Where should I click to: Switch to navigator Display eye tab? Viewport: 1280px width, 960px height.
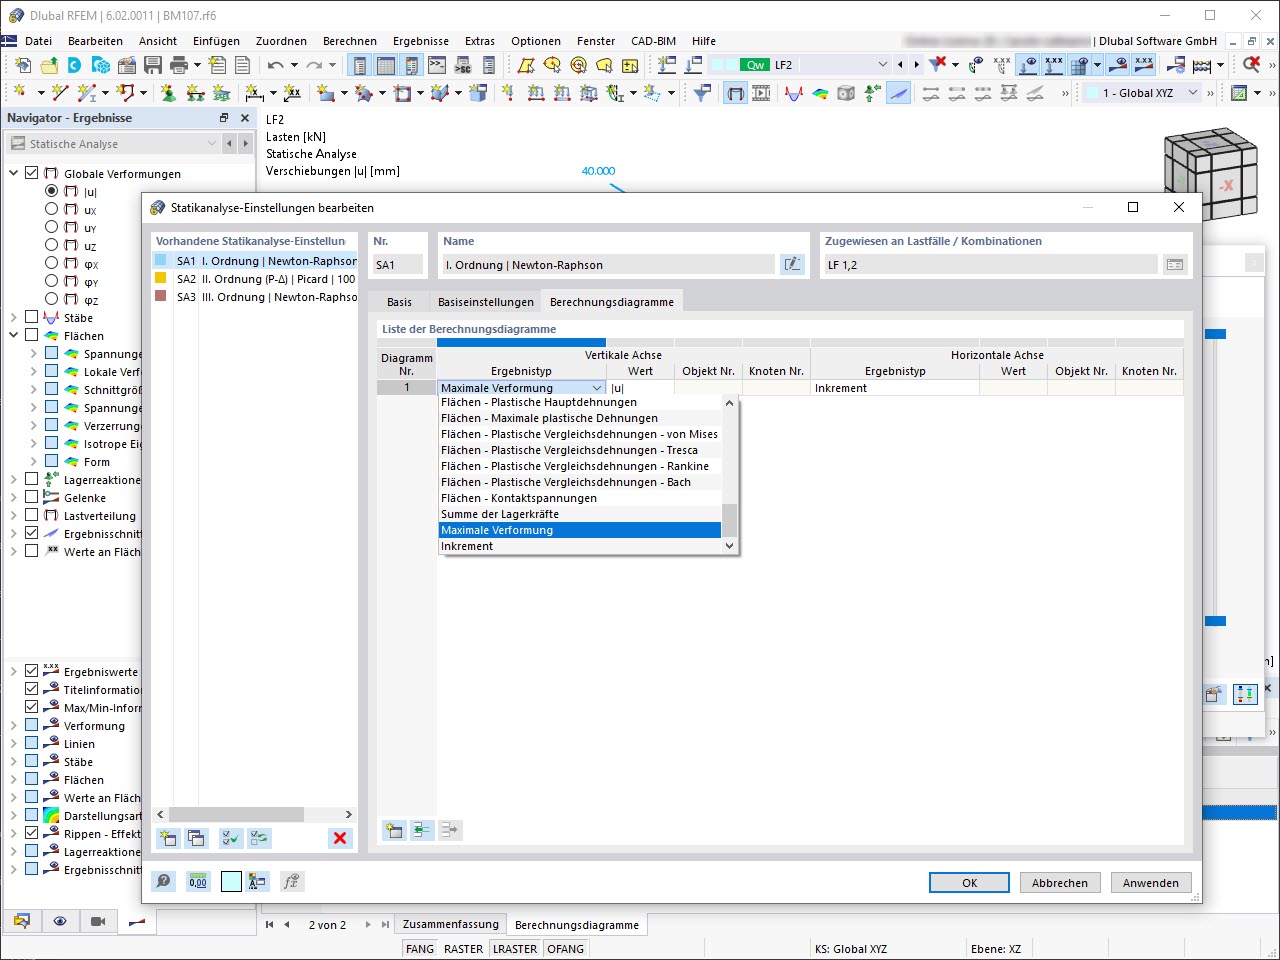60,921
